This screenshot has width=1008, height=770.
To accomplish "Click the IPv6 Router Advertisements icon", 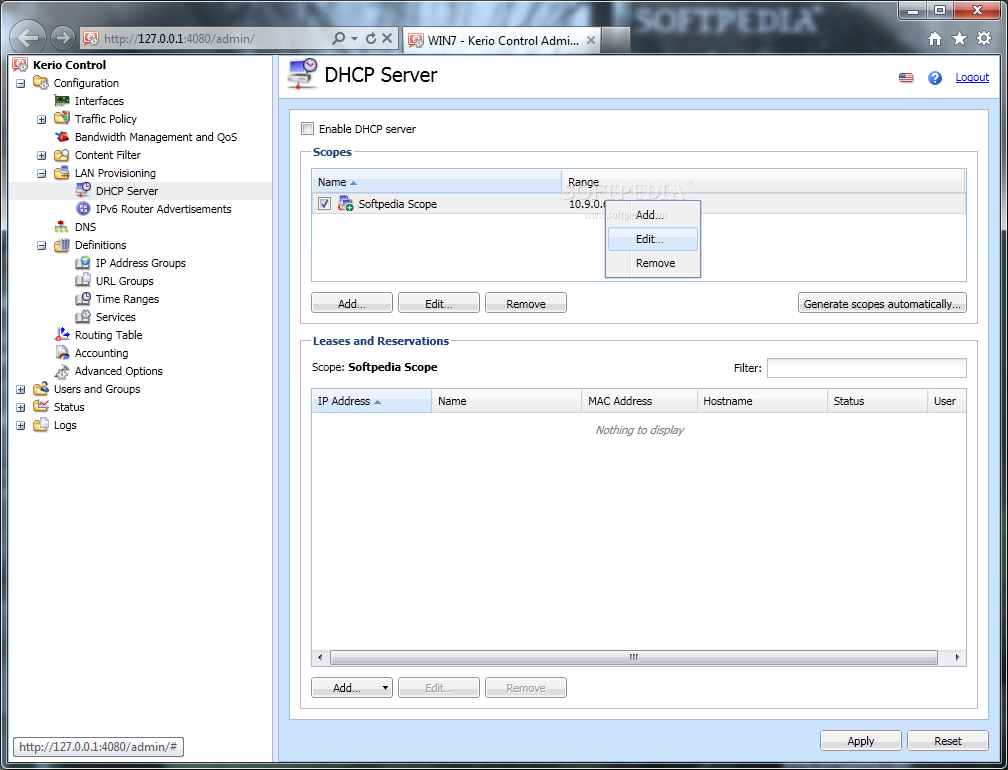I will pyautogui.click(x=83, y=208).
